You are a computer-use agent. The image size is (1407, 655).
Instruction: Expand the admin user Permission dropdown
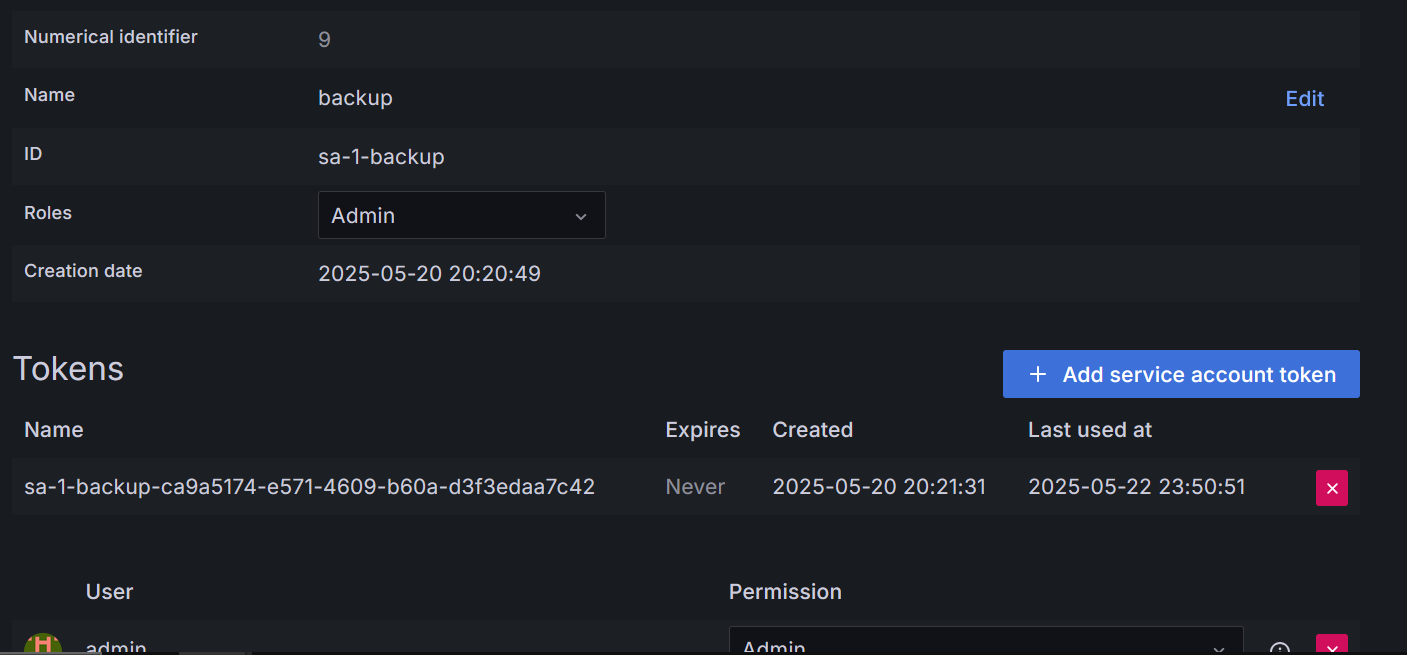(x=985, y=643)
